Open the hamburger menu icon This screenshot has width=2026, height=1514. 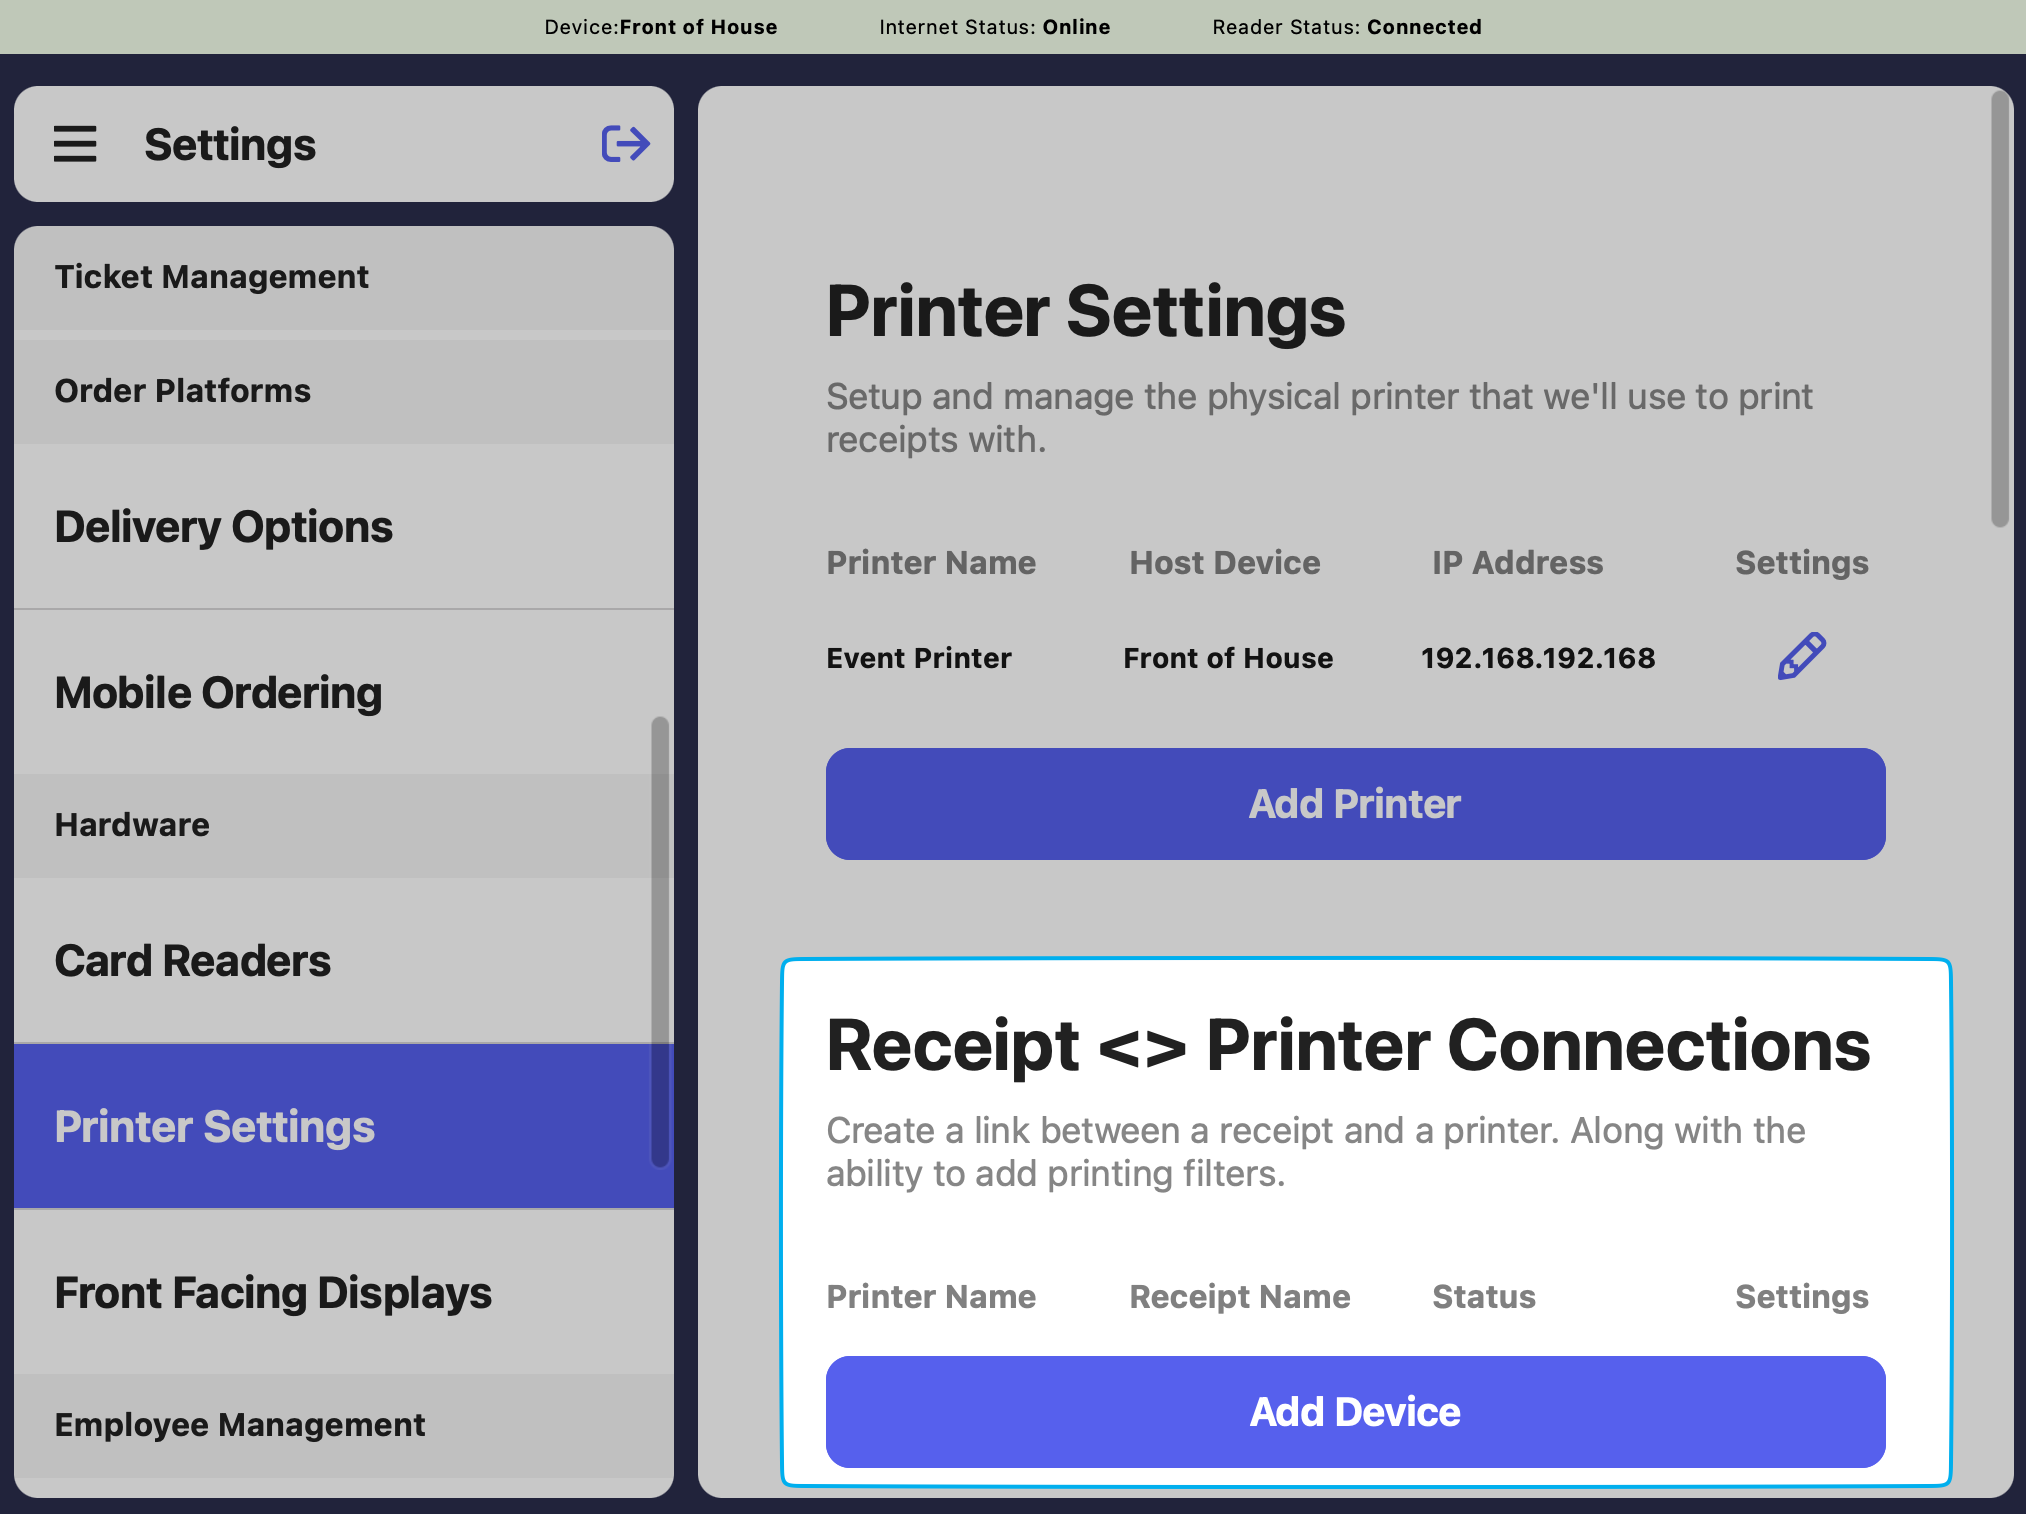[75, 144]
